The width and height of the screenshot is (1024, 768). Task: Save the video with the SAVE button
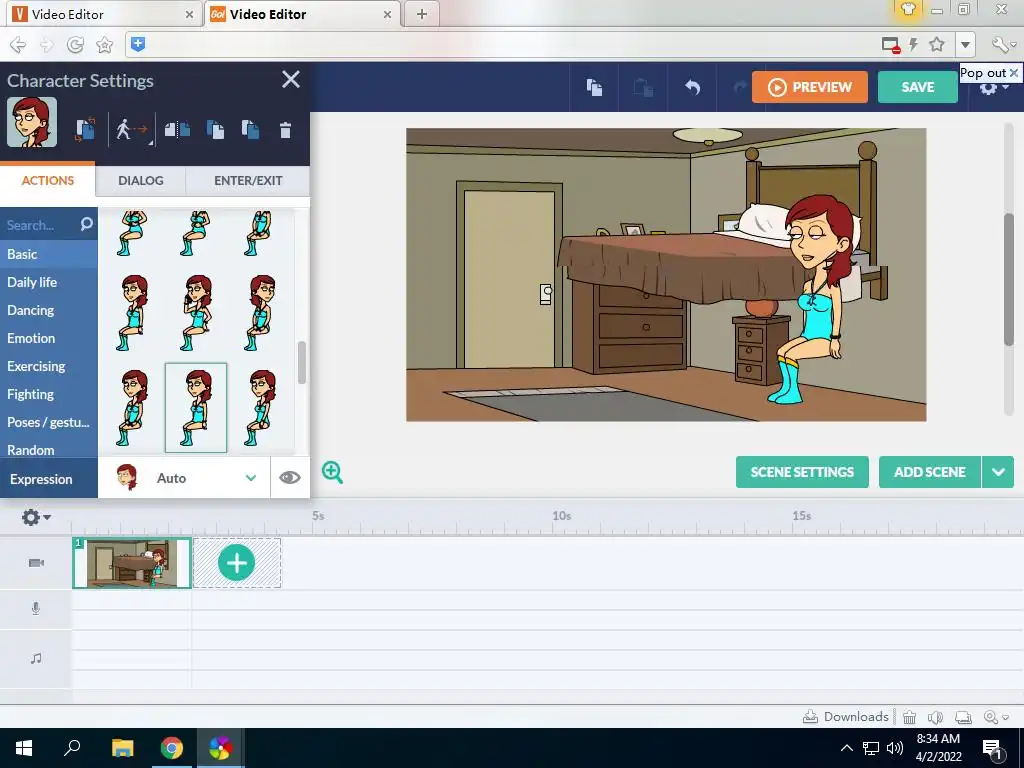(918, 87)
